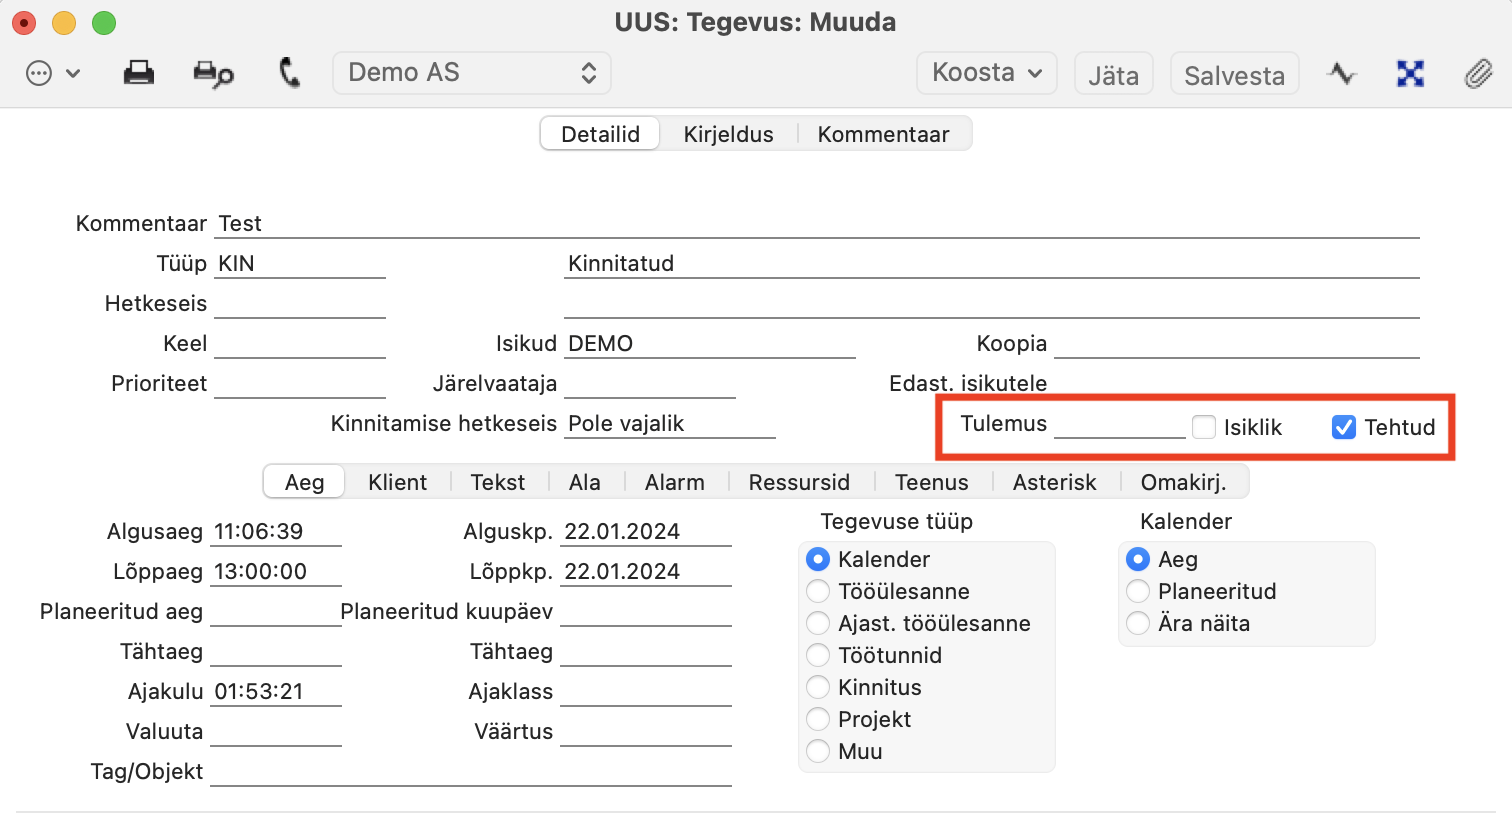The width and height of the screenshot is (1512, 820).
Task: Click the phone handset toolbar icon
Action: coord(289,73)
